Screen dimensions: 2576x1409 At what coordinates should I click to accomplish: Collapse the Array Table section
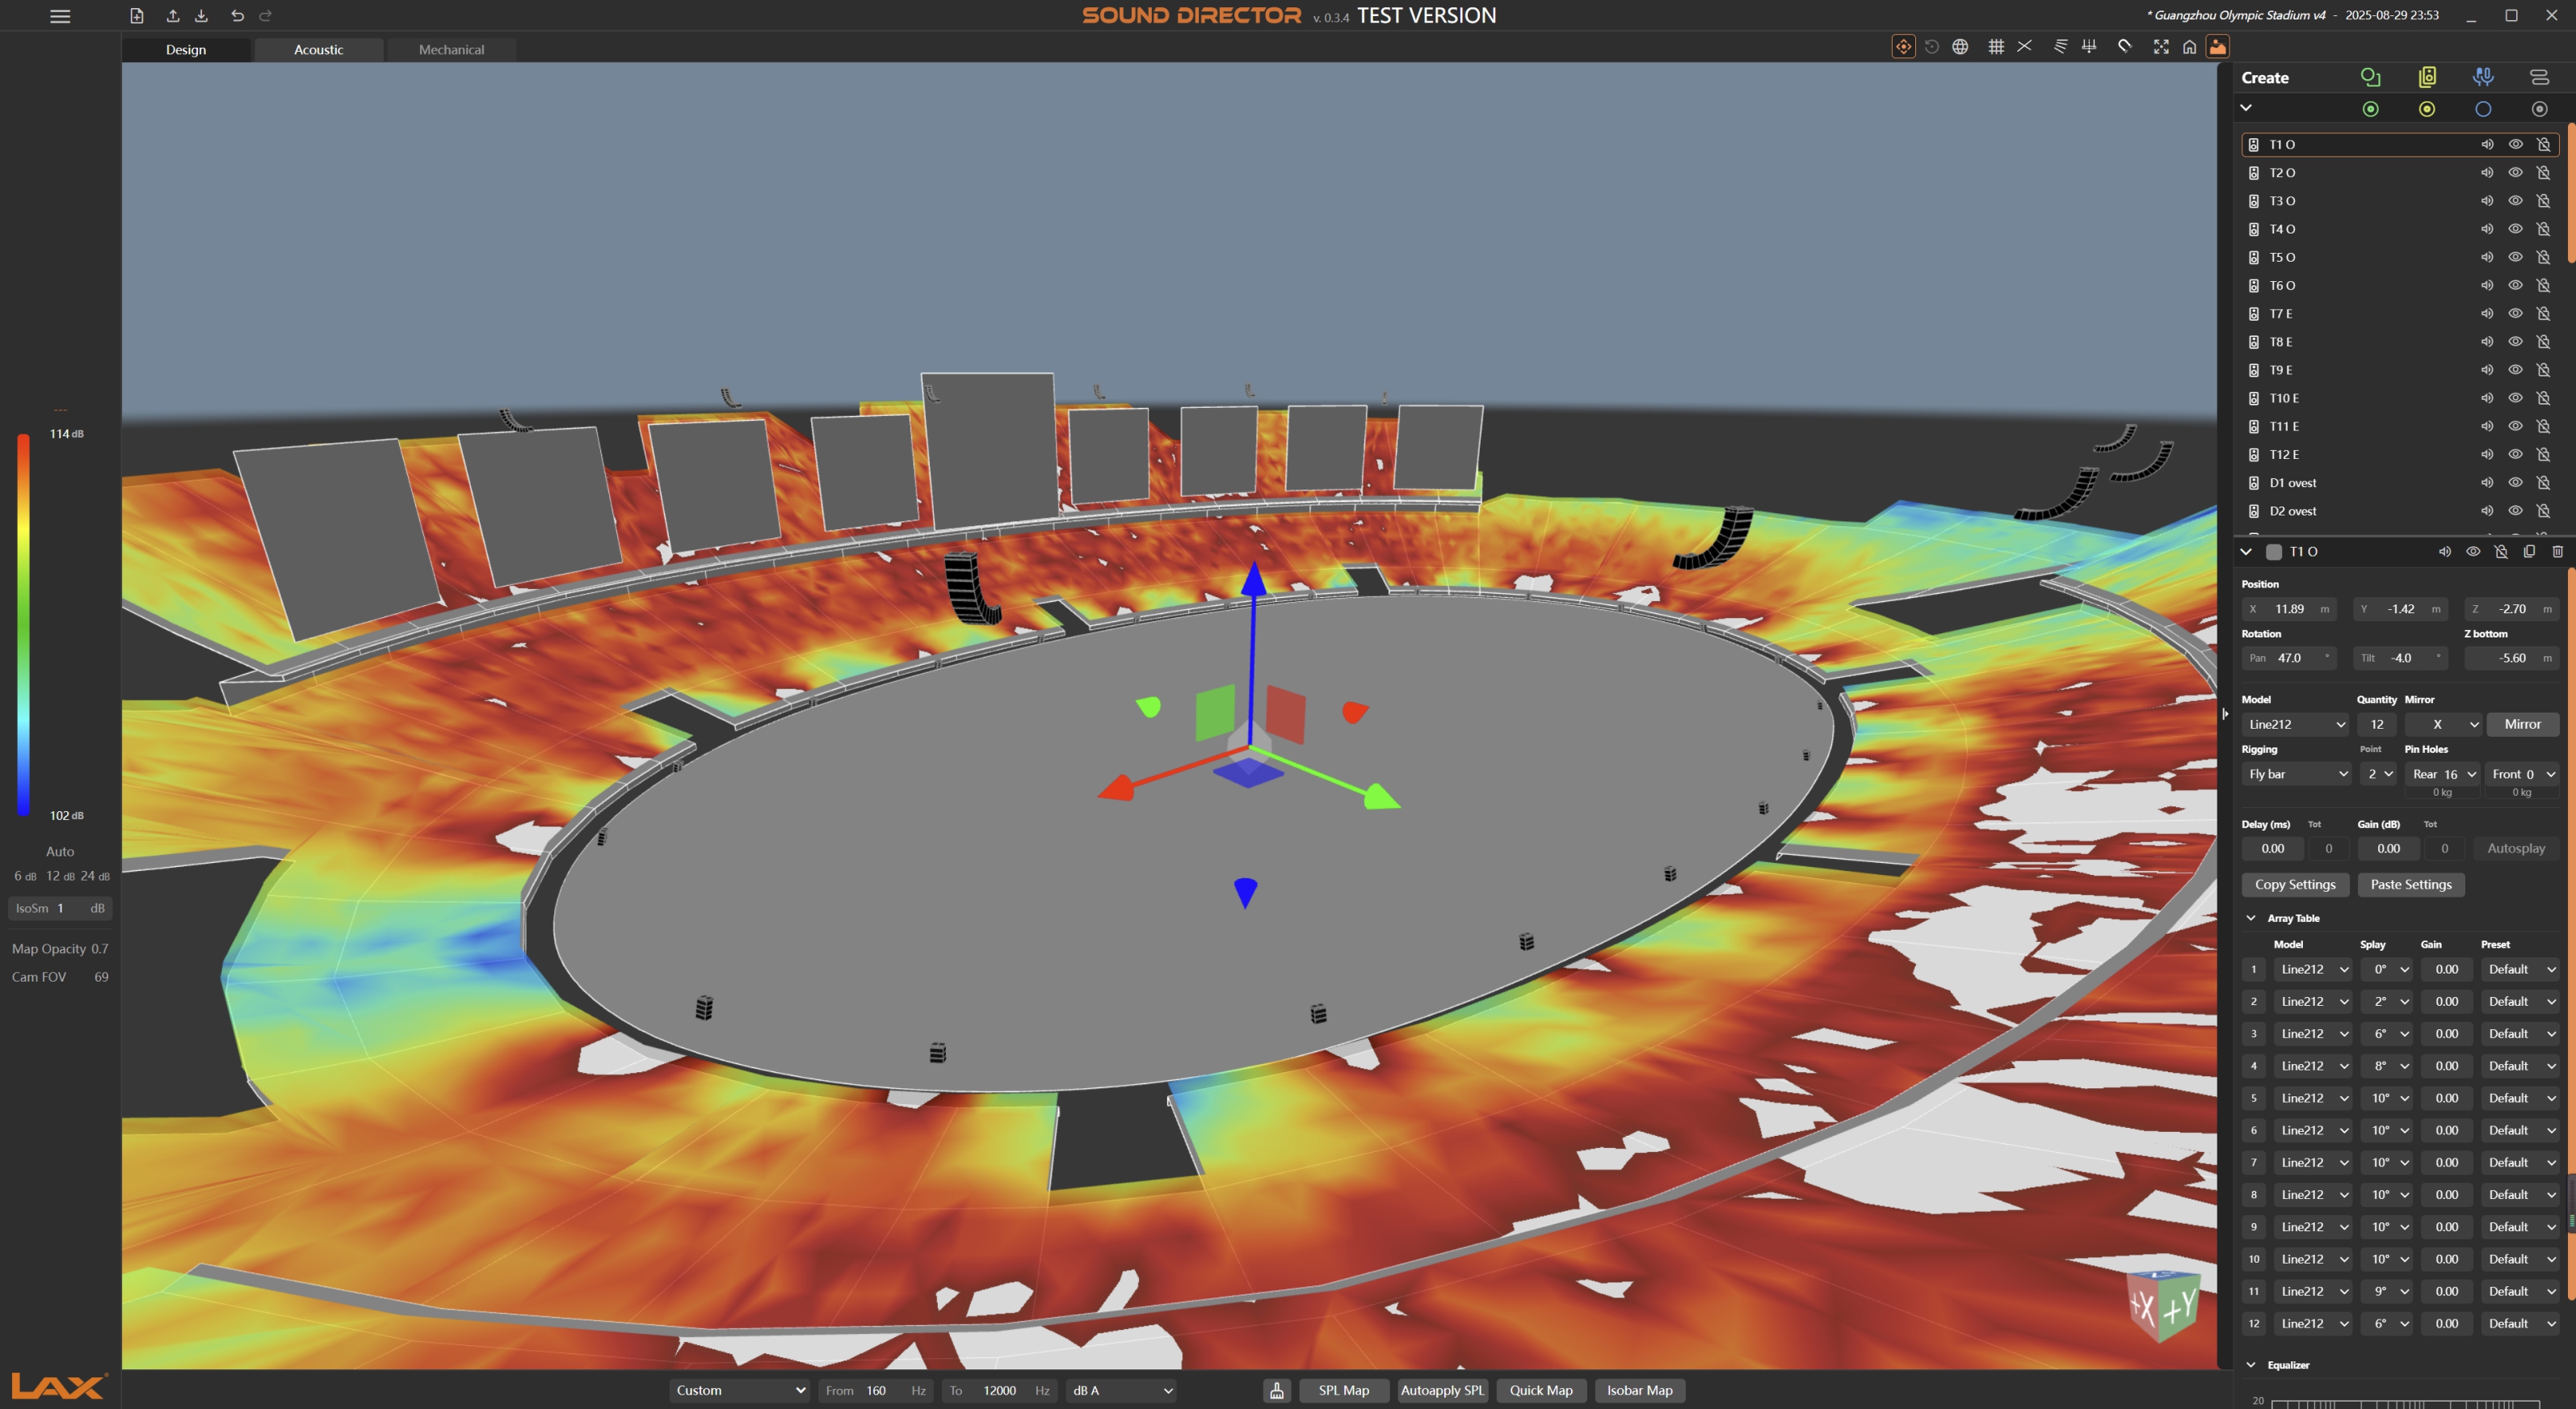click(x=2251, y=918)
